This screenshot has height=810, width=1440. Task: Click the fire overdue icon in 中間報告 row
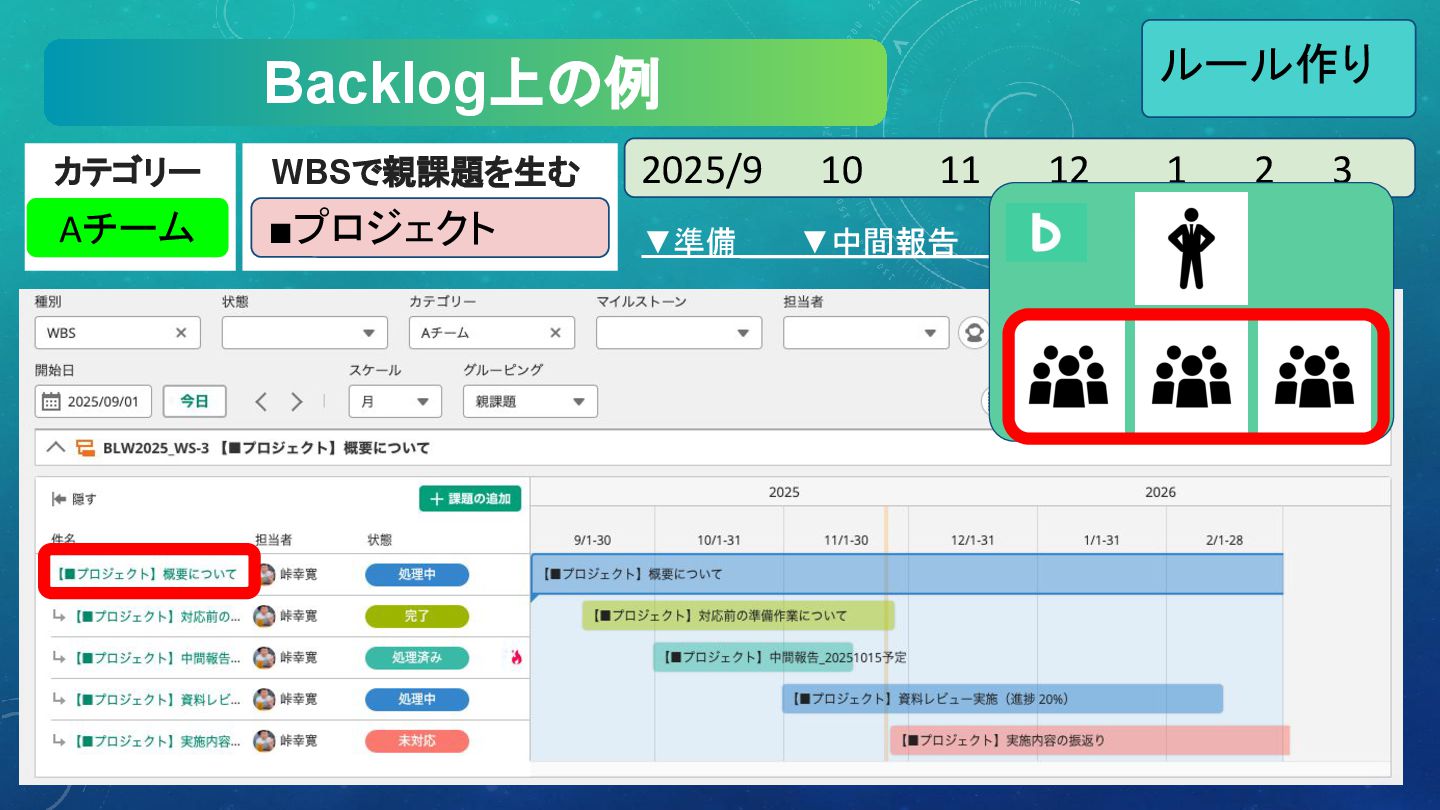click(x=516, y=658)
